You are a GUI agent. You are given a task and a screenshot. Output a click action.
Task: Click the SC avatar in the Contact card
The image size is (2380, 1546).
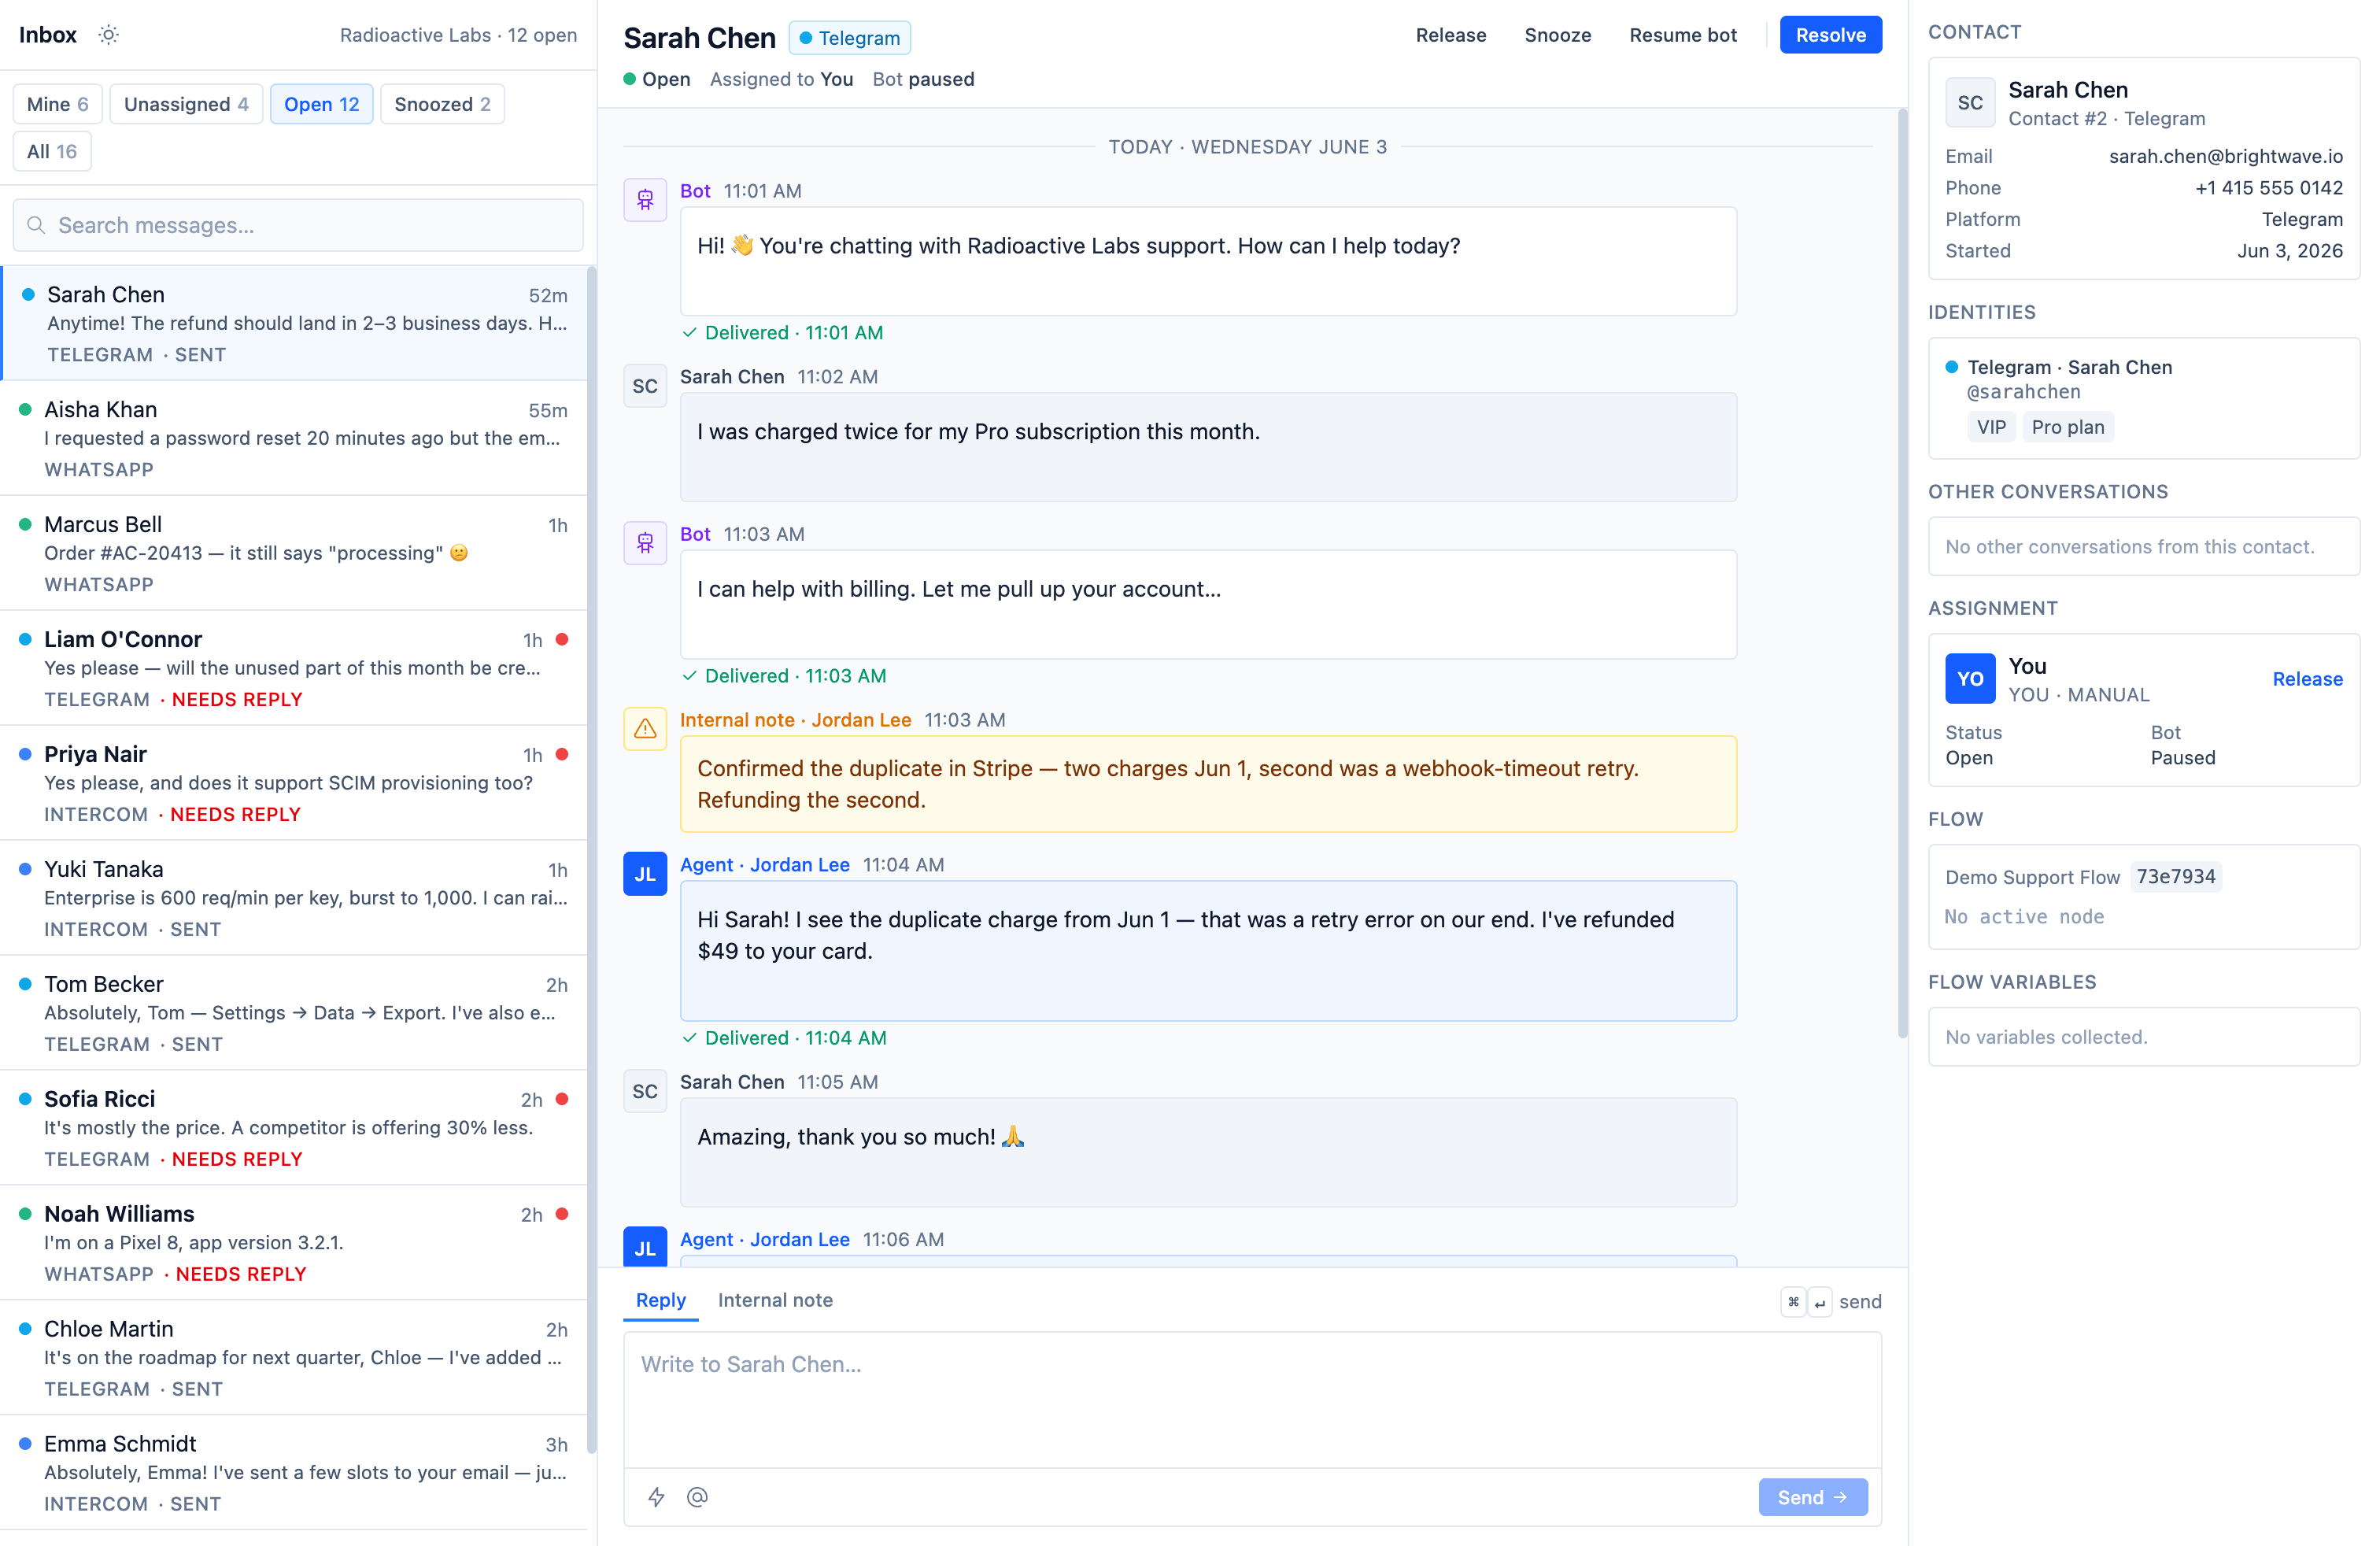click(1970, 102)
